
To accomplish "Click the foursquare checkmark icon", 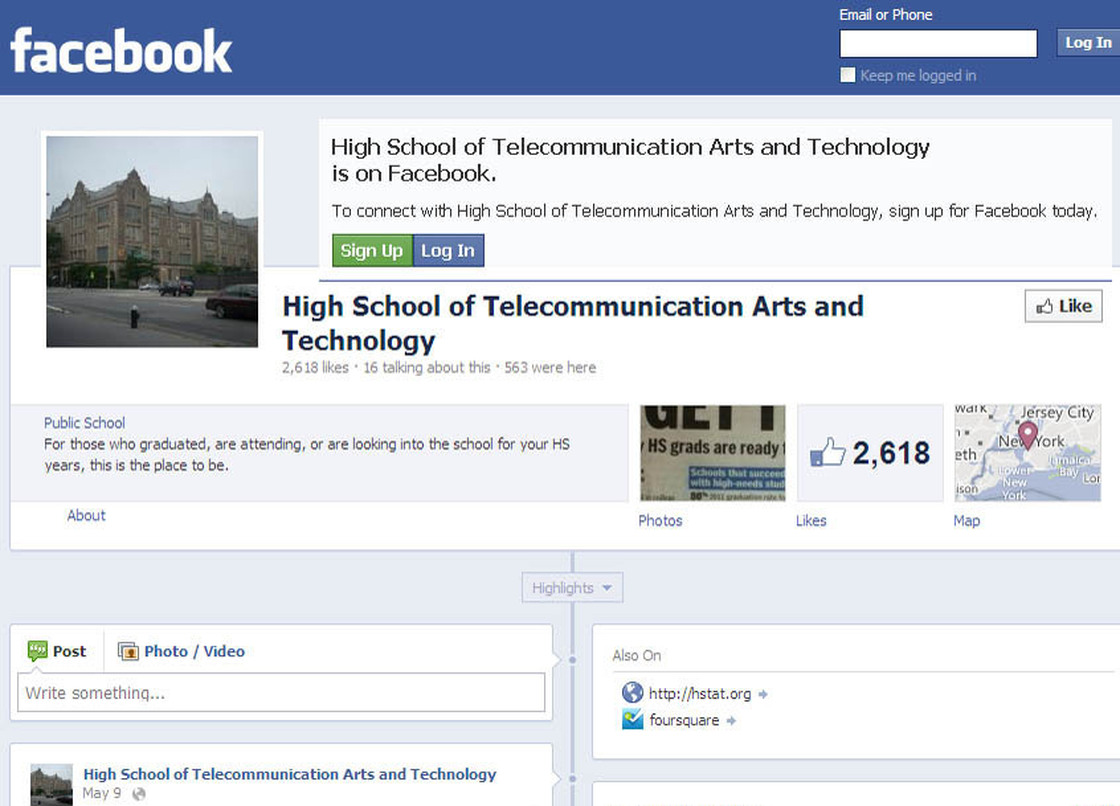I will [x=632, y=719].
